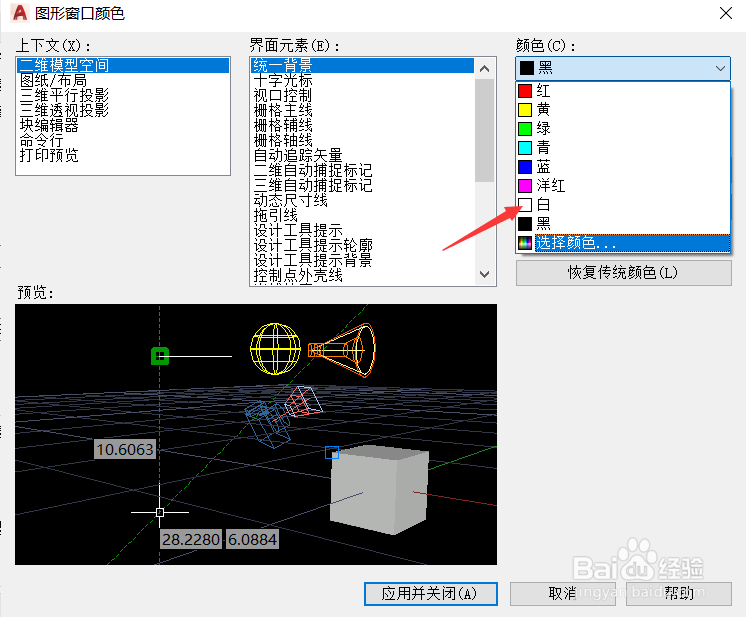Click 应用并关闭(A) button
Viewport: 746px width, 617px height.
coord(431,594)
